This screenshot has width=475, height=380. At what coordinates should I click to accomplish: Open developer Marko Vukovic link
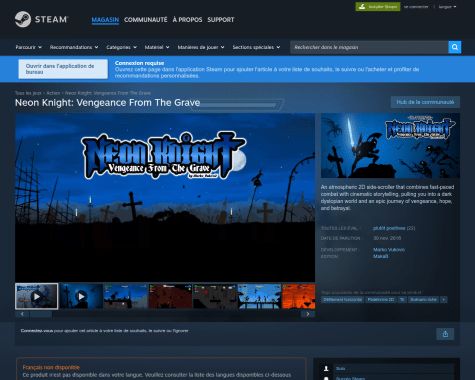coord(389,249)
